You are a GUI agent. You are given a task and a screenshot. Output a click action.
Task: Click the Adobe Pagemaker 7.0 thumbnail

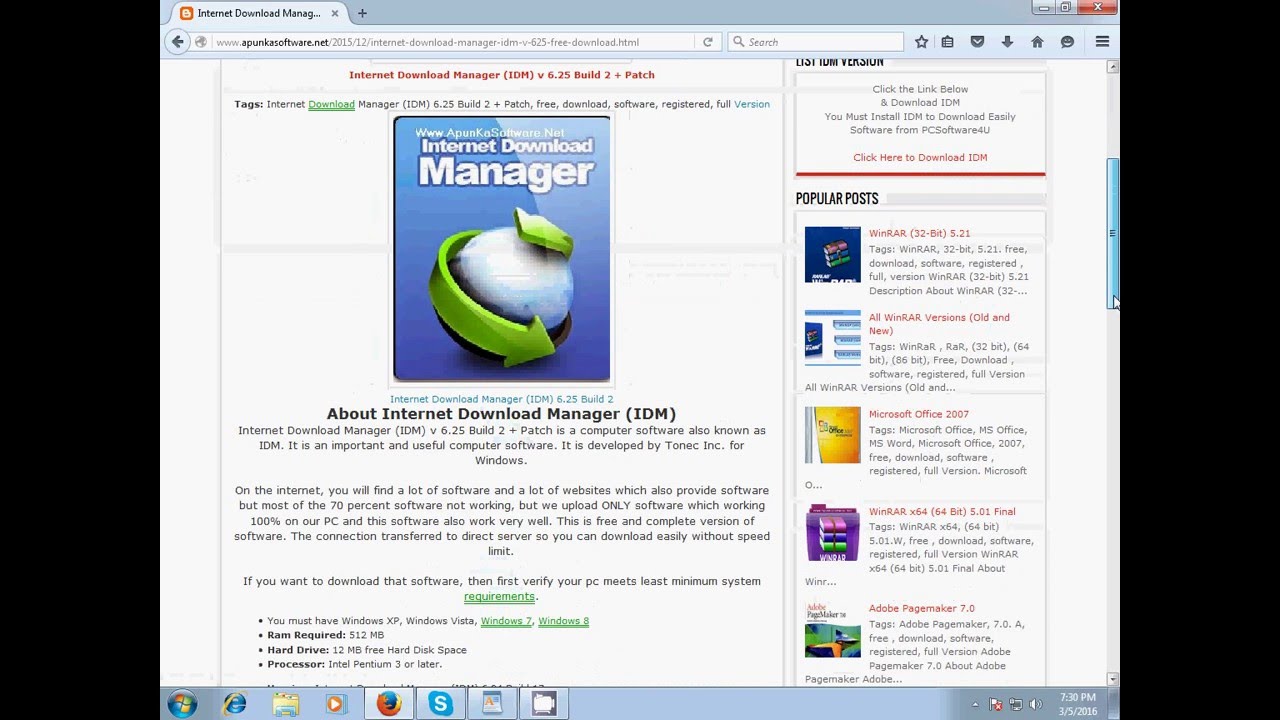pos(832,629)
